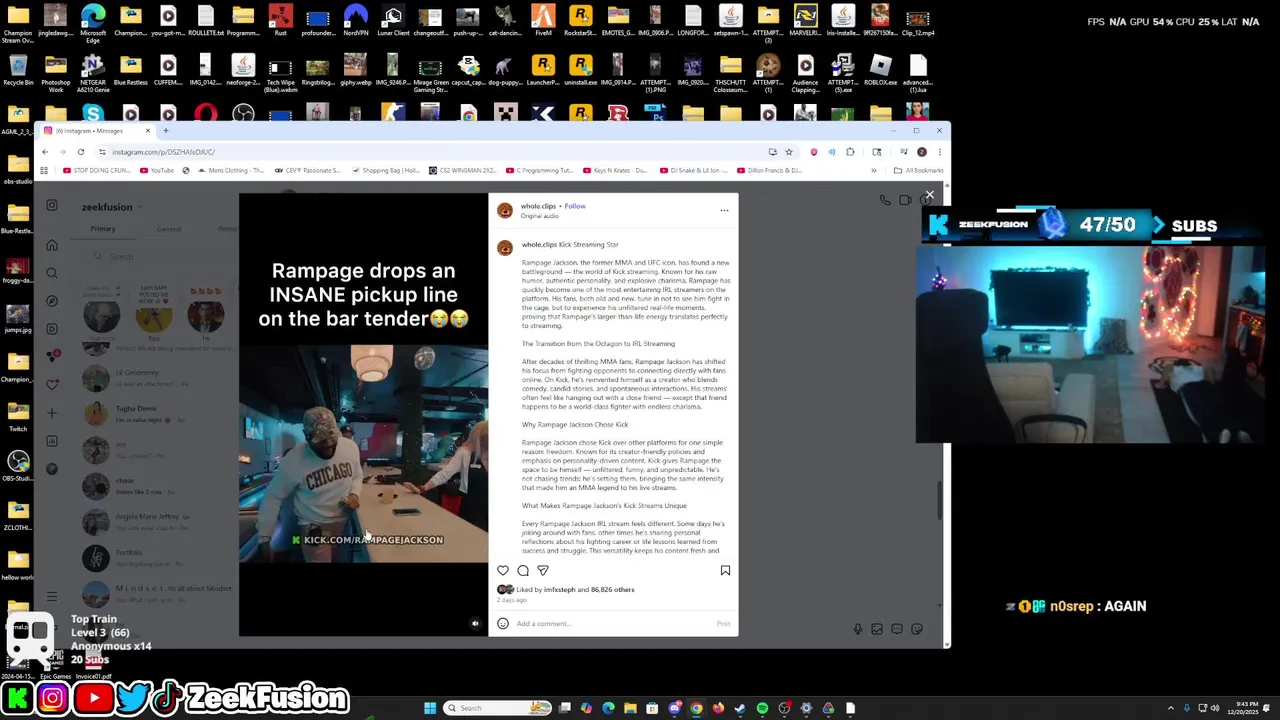This screenshot has height=720, width=1280.
Task: Close the Instagram post overlay with the X
Action: coord(929,196)
